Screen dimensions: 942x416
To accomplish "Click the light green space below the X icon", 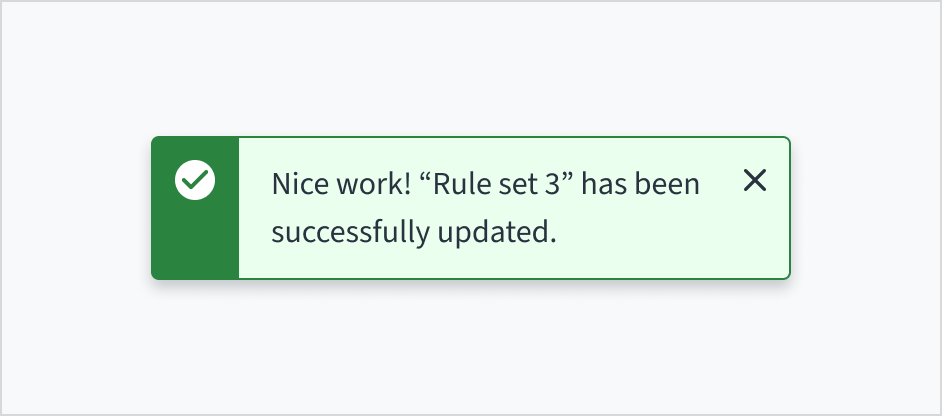I will [x=755, y=240].
